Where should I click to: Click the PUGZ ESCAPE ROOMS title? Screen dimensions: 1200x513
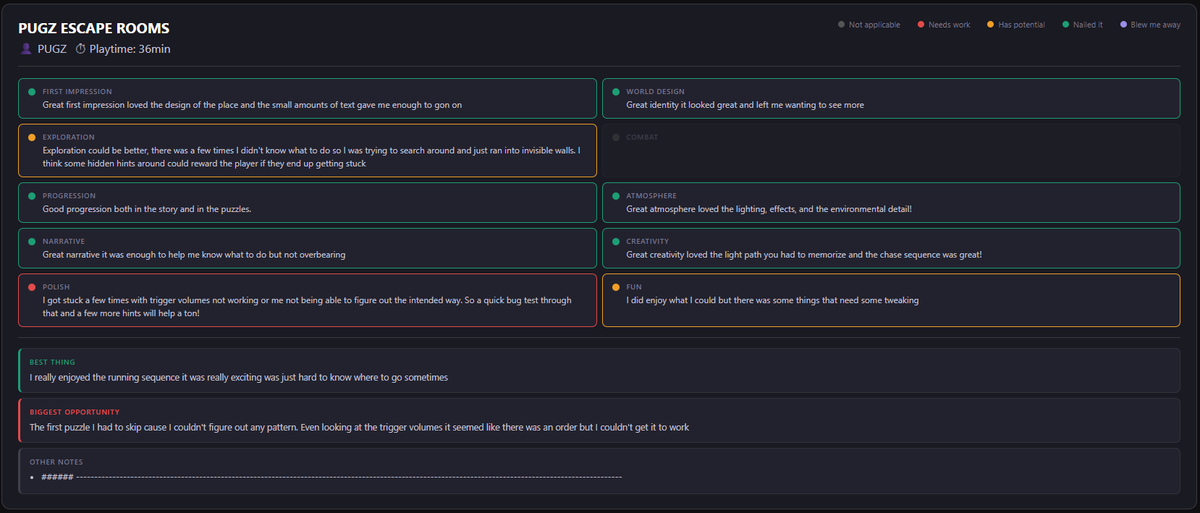point(94,28)
